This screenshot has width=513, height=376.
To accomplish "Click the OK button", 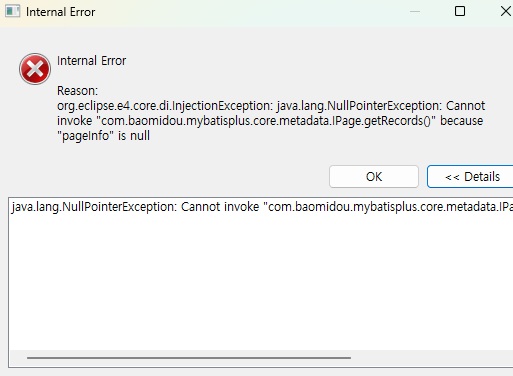I will tap(374, 177).
